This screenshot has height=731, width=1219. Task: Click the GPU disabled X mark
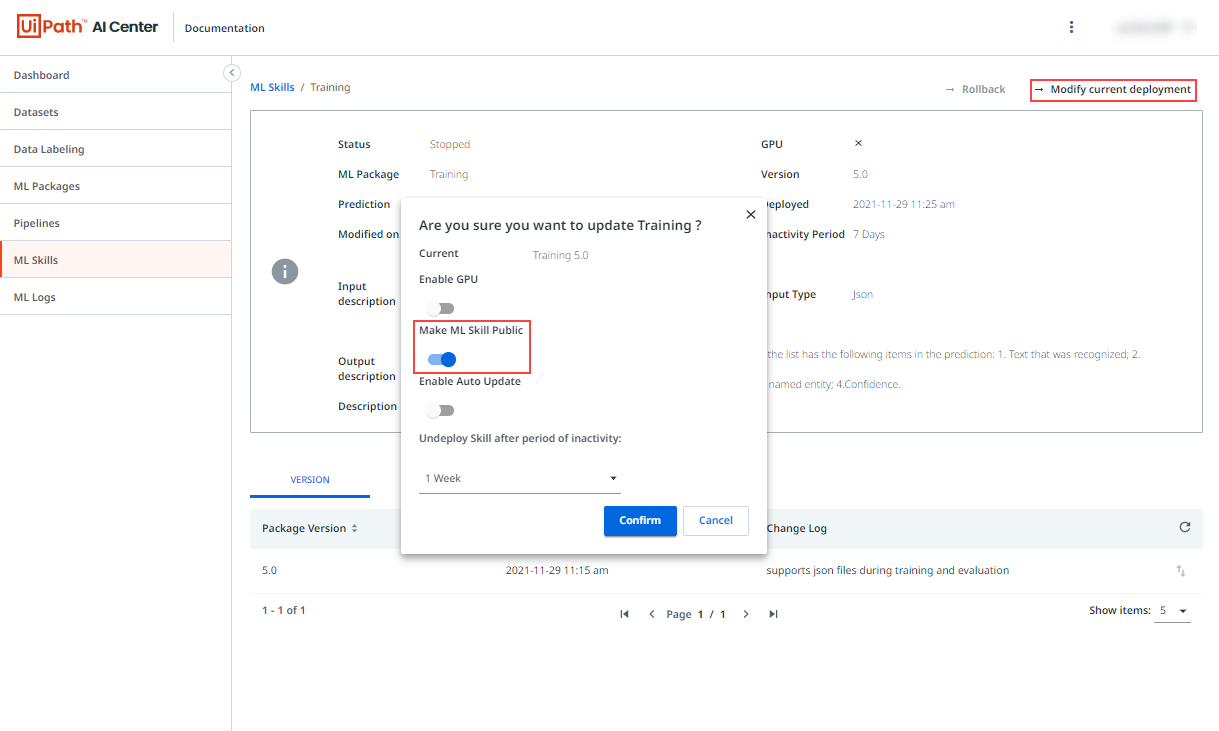[858, 144]
